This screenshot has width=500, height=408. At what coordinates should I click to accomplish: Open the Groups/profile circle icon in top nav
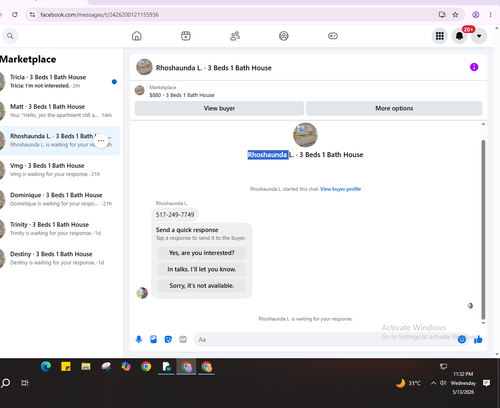click(284, 36)
